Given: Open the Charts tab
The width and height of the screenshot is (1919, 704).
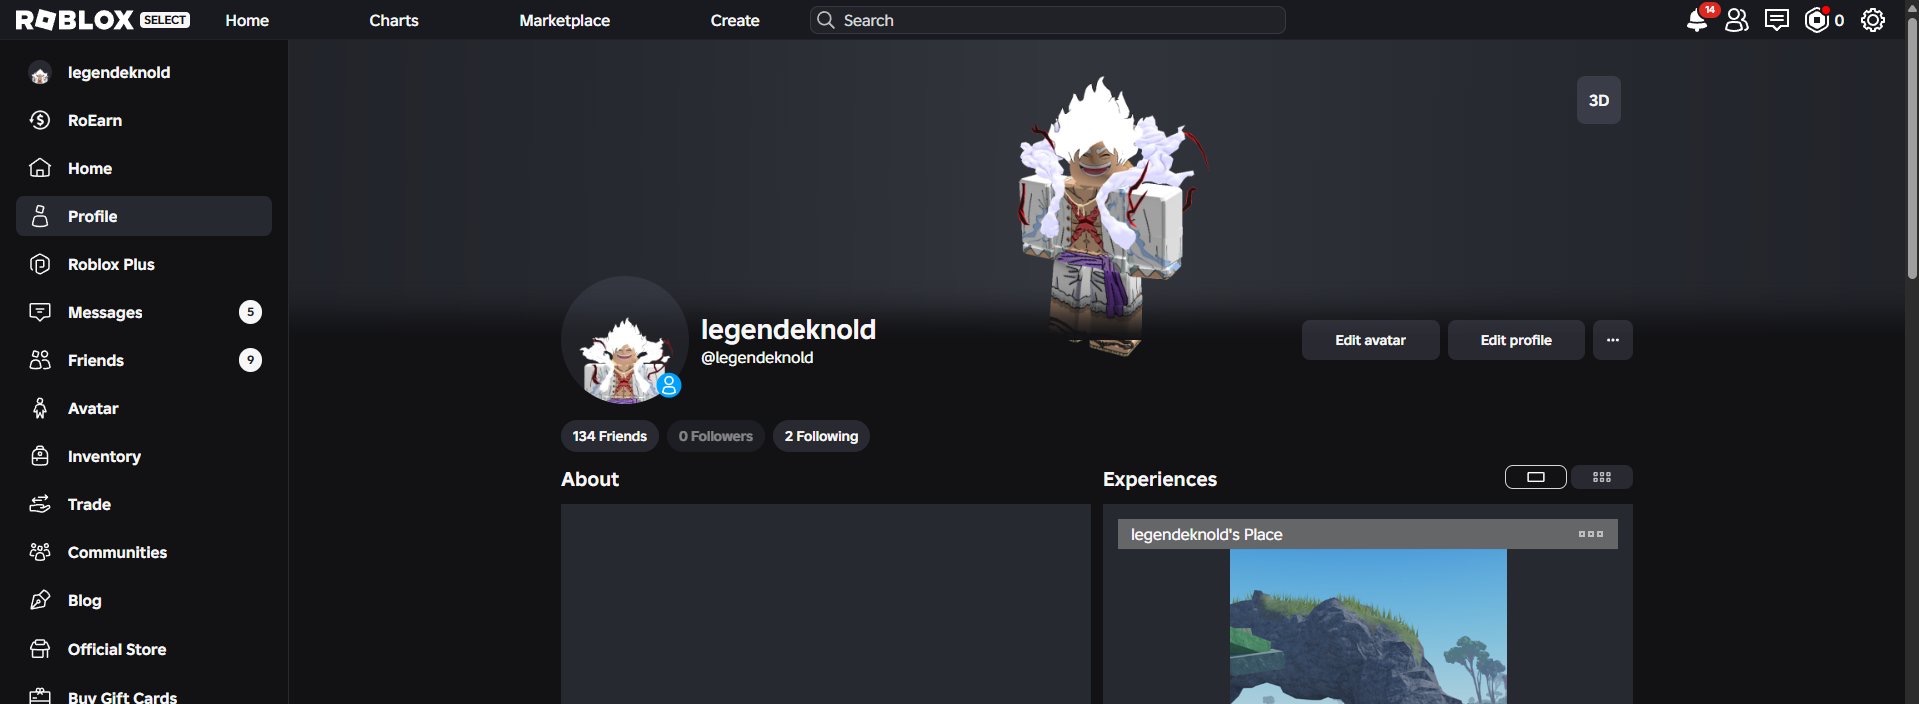Looking at the screenshot, I should click(x=394, y=20).
